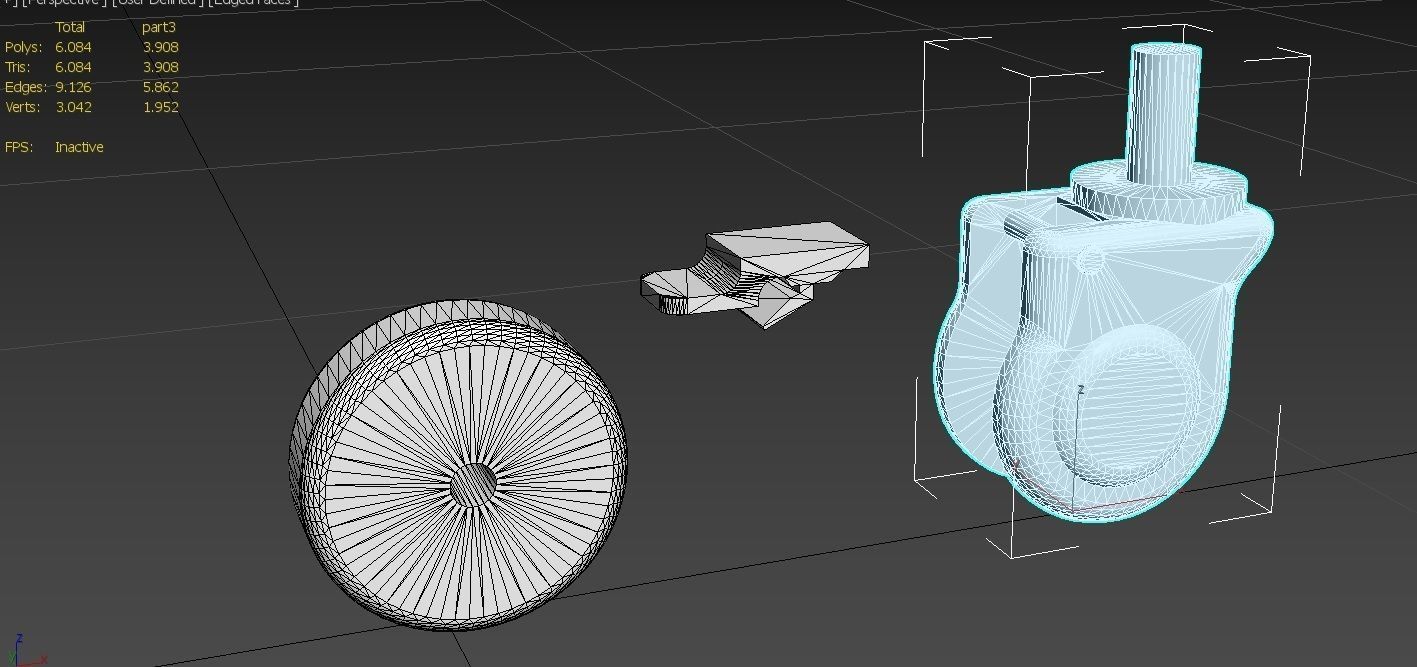Screen dimensions: 1417x667
Task: Click the total verts value 3.042
Action: pos(73,107)
